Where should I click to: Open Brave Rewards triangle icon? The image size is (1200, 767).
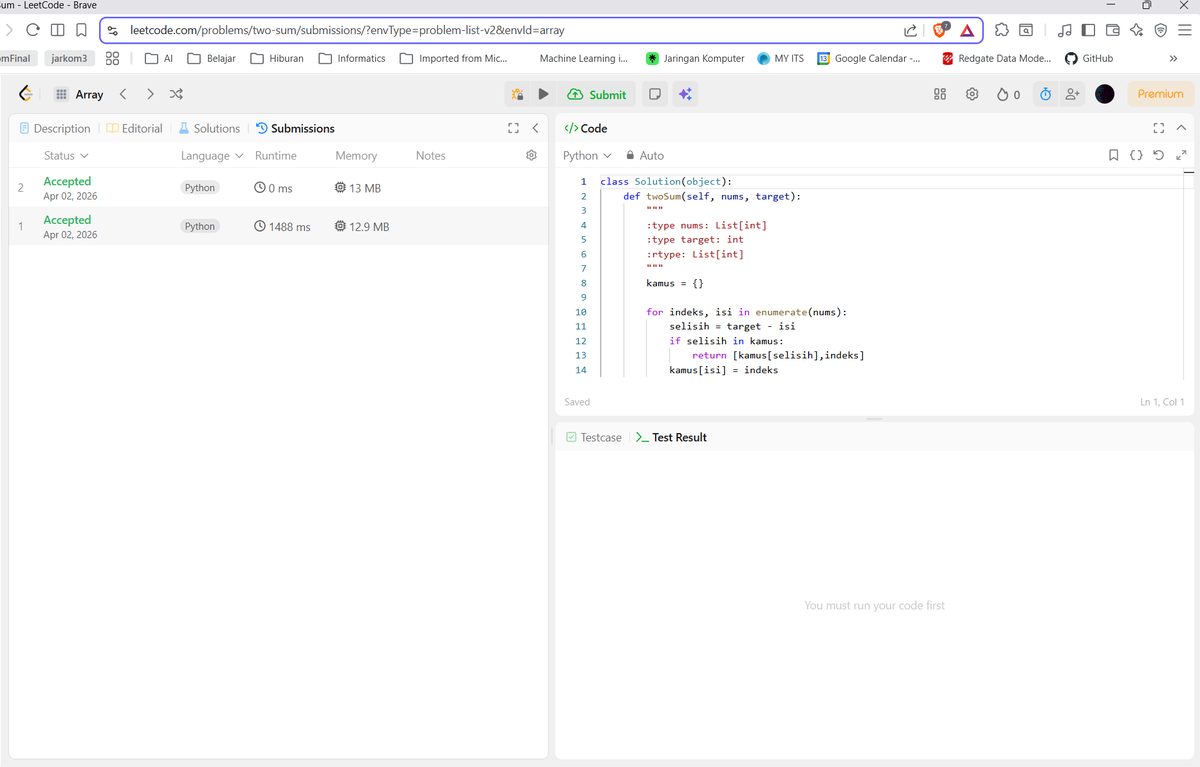967,31
